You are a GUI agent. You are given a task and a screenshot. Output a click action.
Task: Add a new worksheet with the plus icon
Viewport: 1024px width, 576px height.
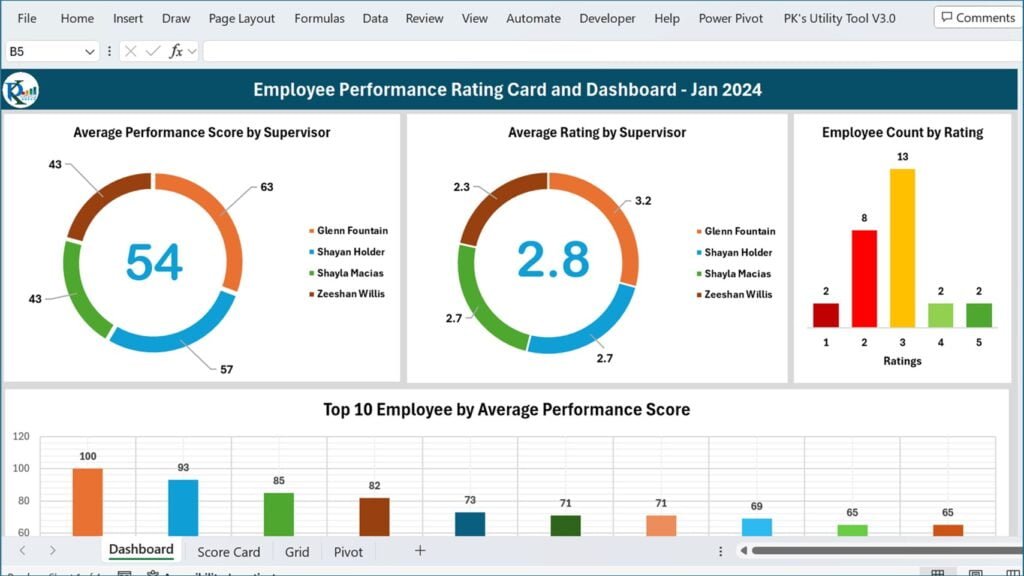point(419,551)
